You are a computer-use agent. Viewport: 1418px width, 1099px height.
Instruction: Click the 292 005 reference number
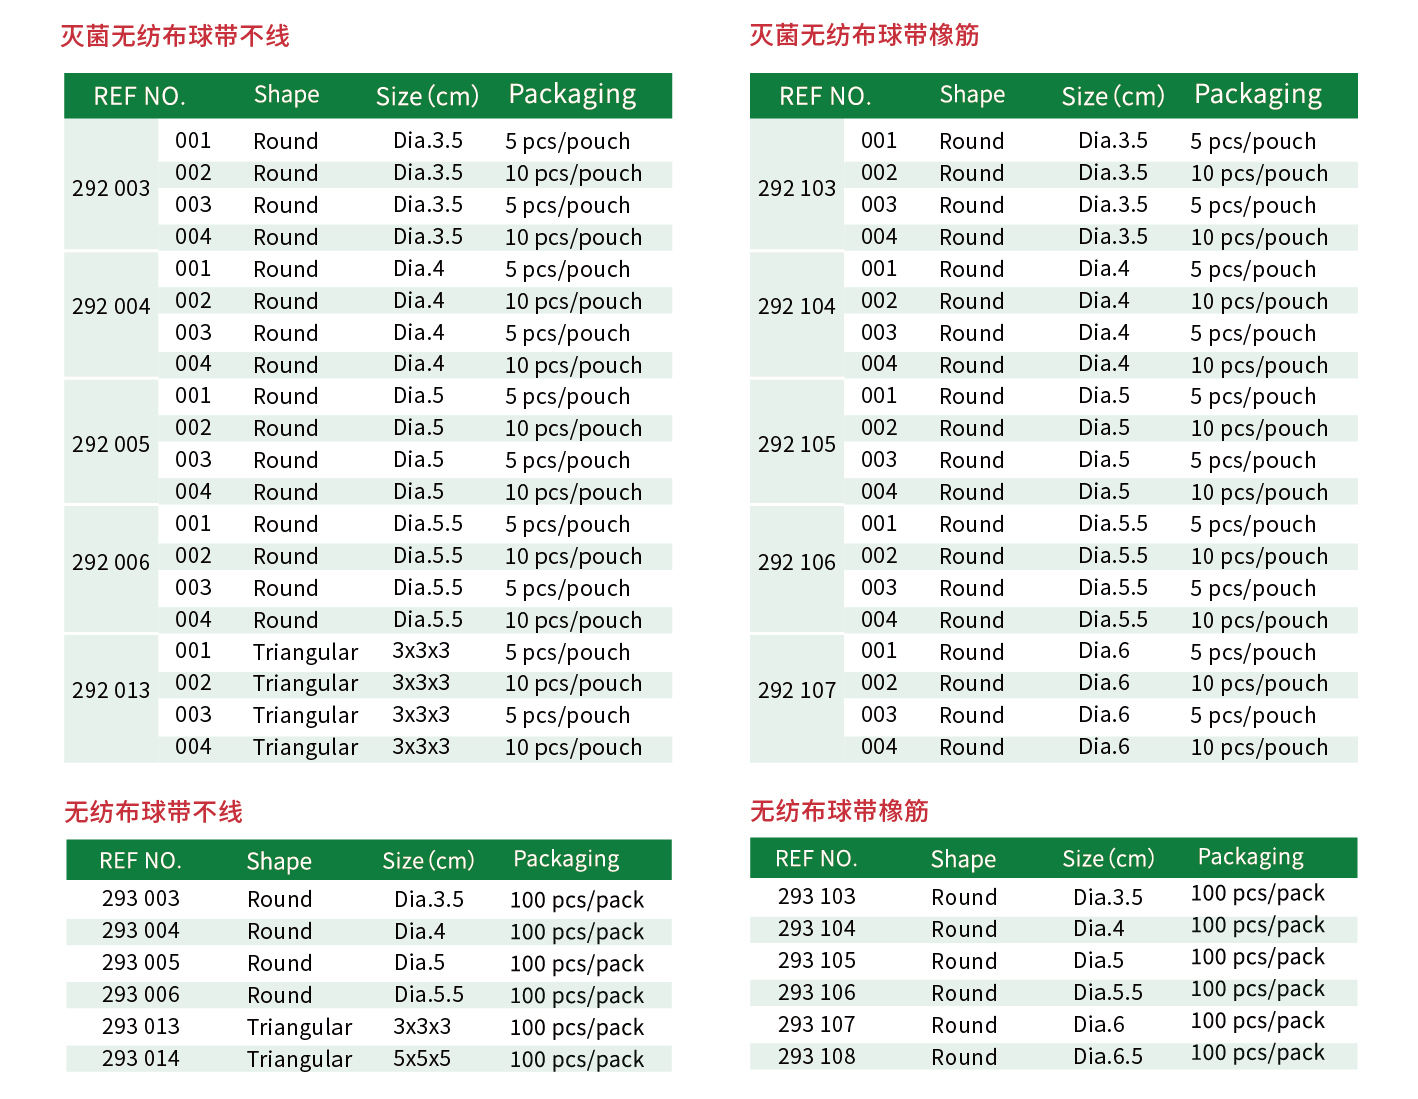(x=111, y=444)
